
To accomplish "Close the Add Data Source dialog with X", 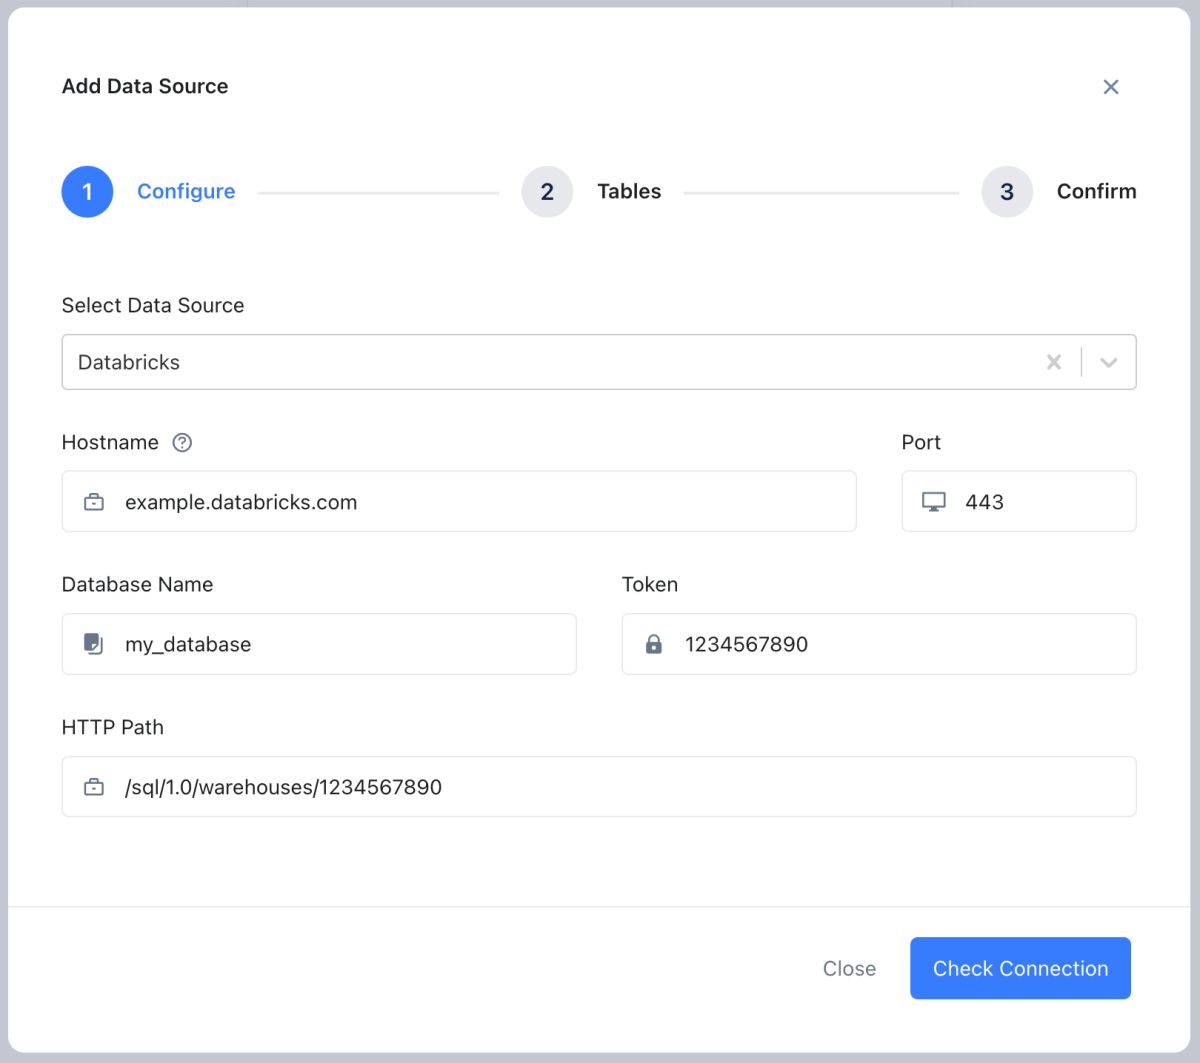I will pyautogui.click(x=1110, y=87).
